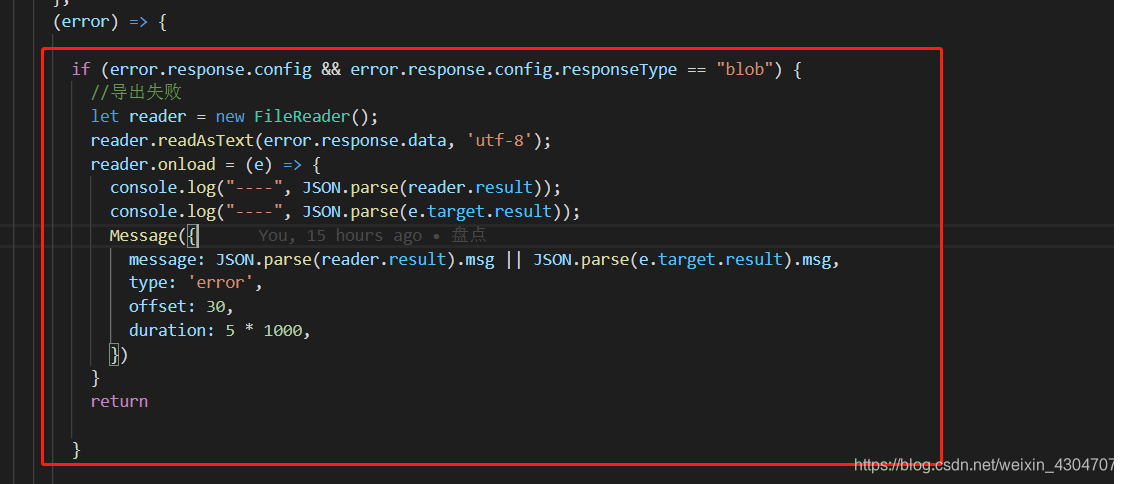Screen dimensions: 1136x484
Task: Click the line starting 'if (error.response.config'
Action: [437, 70]
